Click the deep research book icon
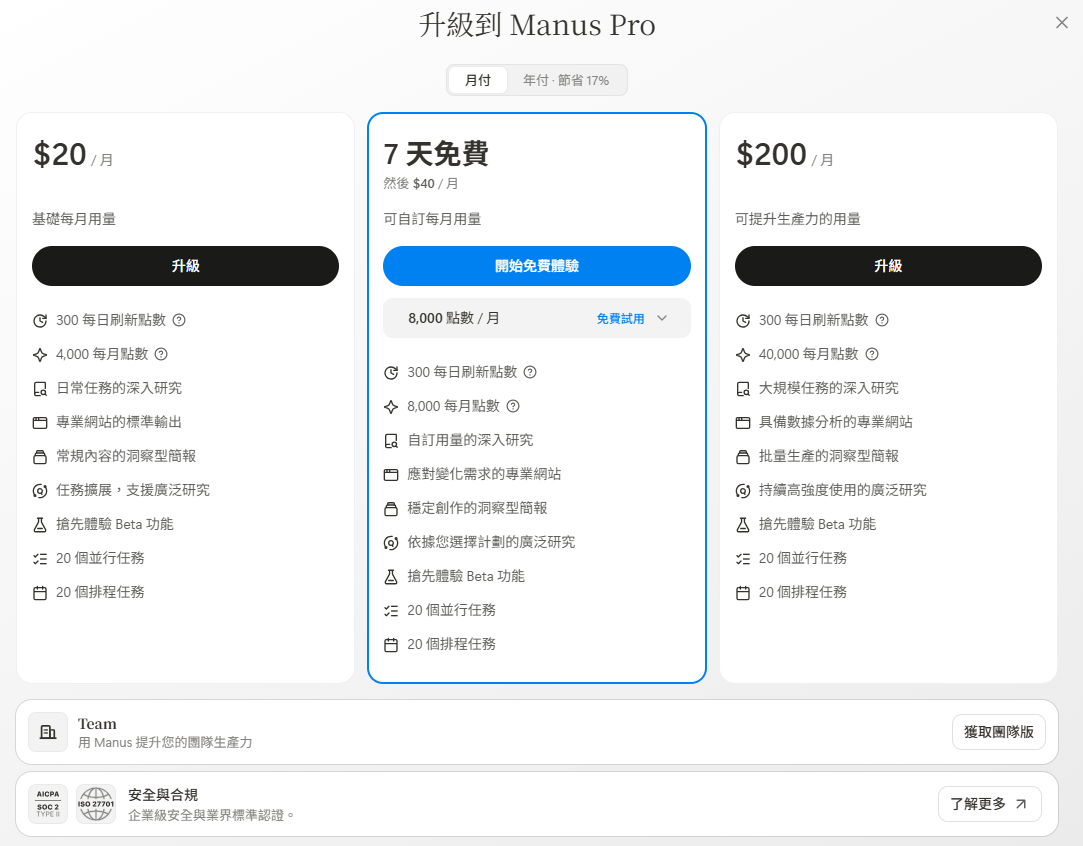The width and height of the screenshot is (1083, 846). point(41,388)
